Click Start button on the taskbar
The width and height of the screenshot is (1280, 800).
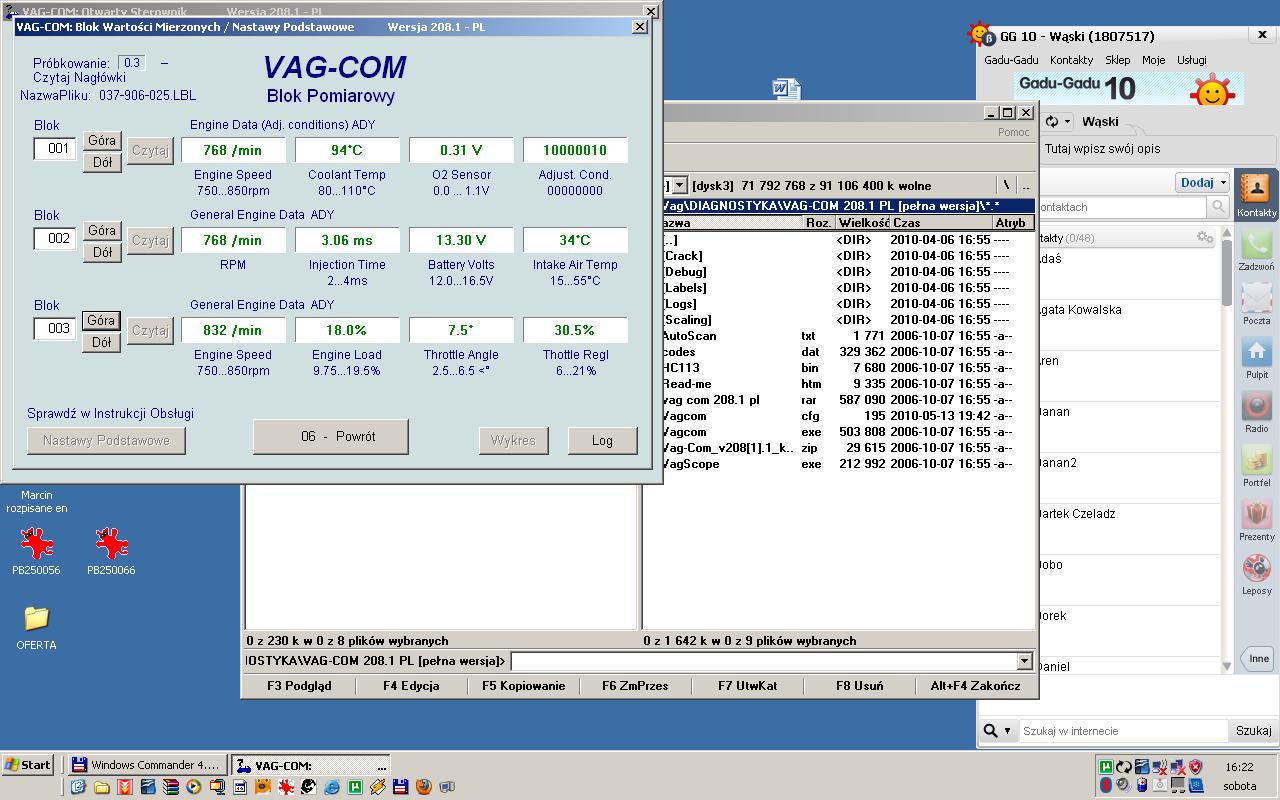pyautogui.click(x=28, y=765)
